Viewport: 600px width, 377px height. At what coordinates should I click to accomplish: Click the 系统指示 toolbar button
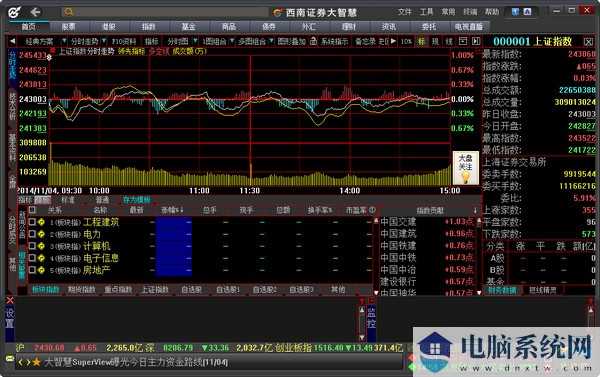pyautogui.click(x=334, y=41)
